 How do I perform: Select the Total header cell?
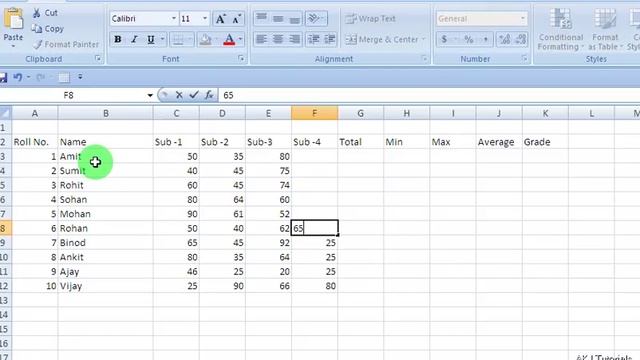[x=361, y=142]
